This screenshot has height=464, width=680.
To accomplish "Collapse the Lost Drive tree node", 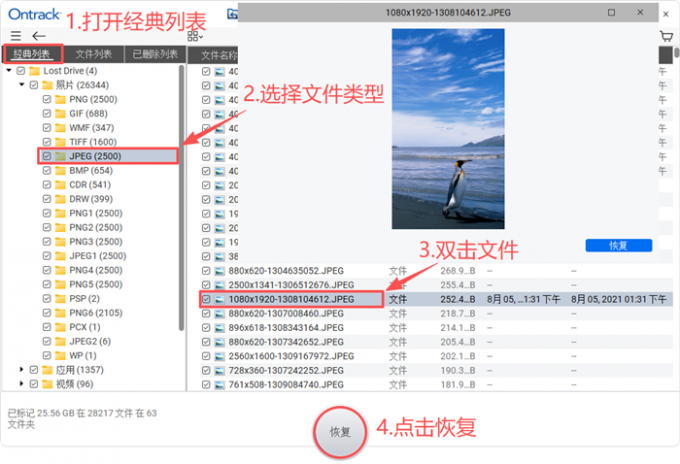I will pos(9,71).
